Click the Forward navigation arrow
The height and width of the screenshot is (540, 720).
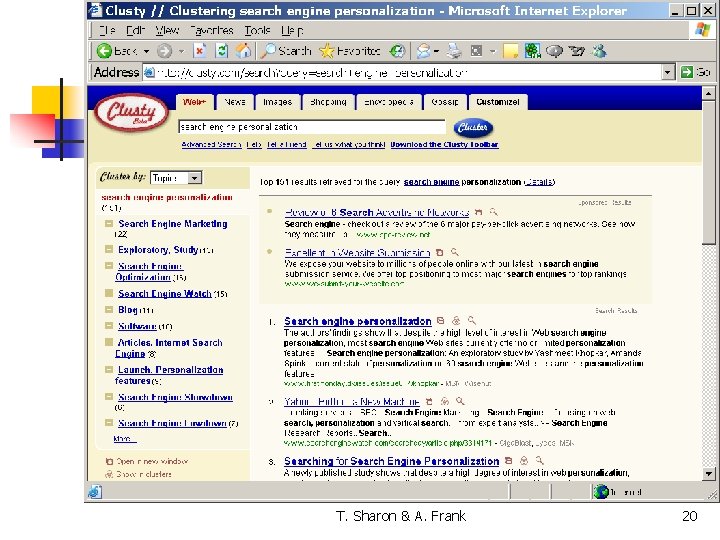tap(164, 51)
